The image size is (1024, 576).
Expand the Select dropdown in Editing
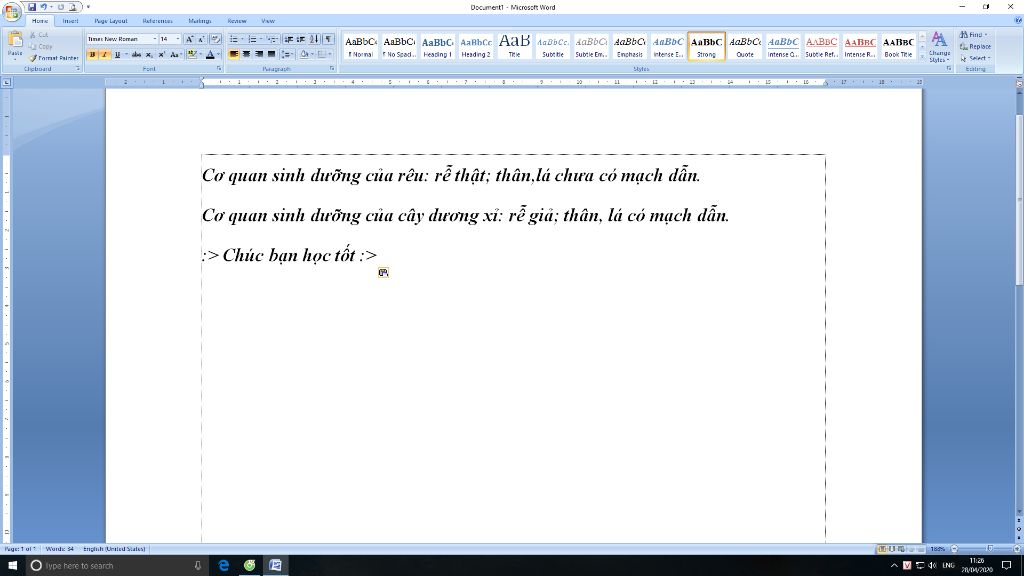[x=976, y=58]
